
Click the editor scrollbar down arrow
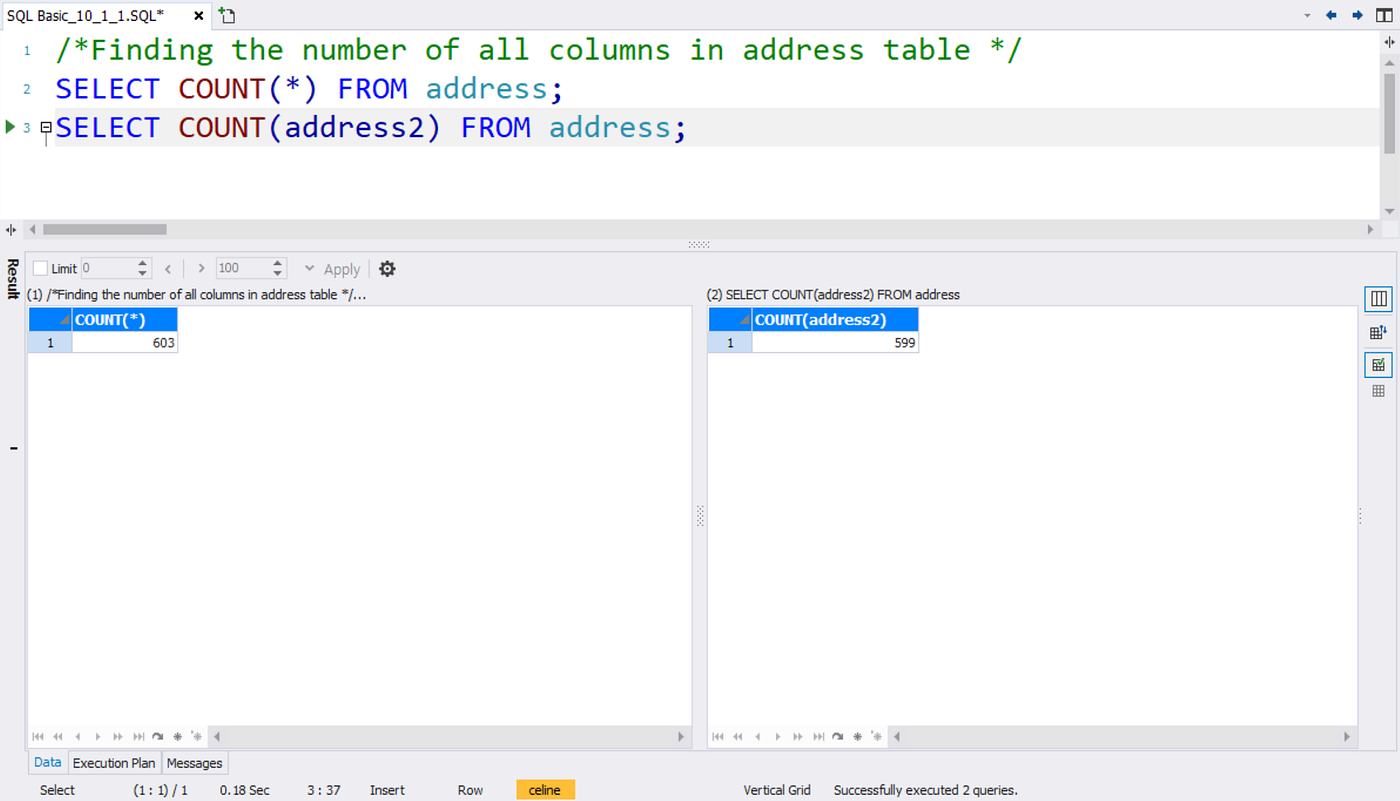coord(1388,211)
